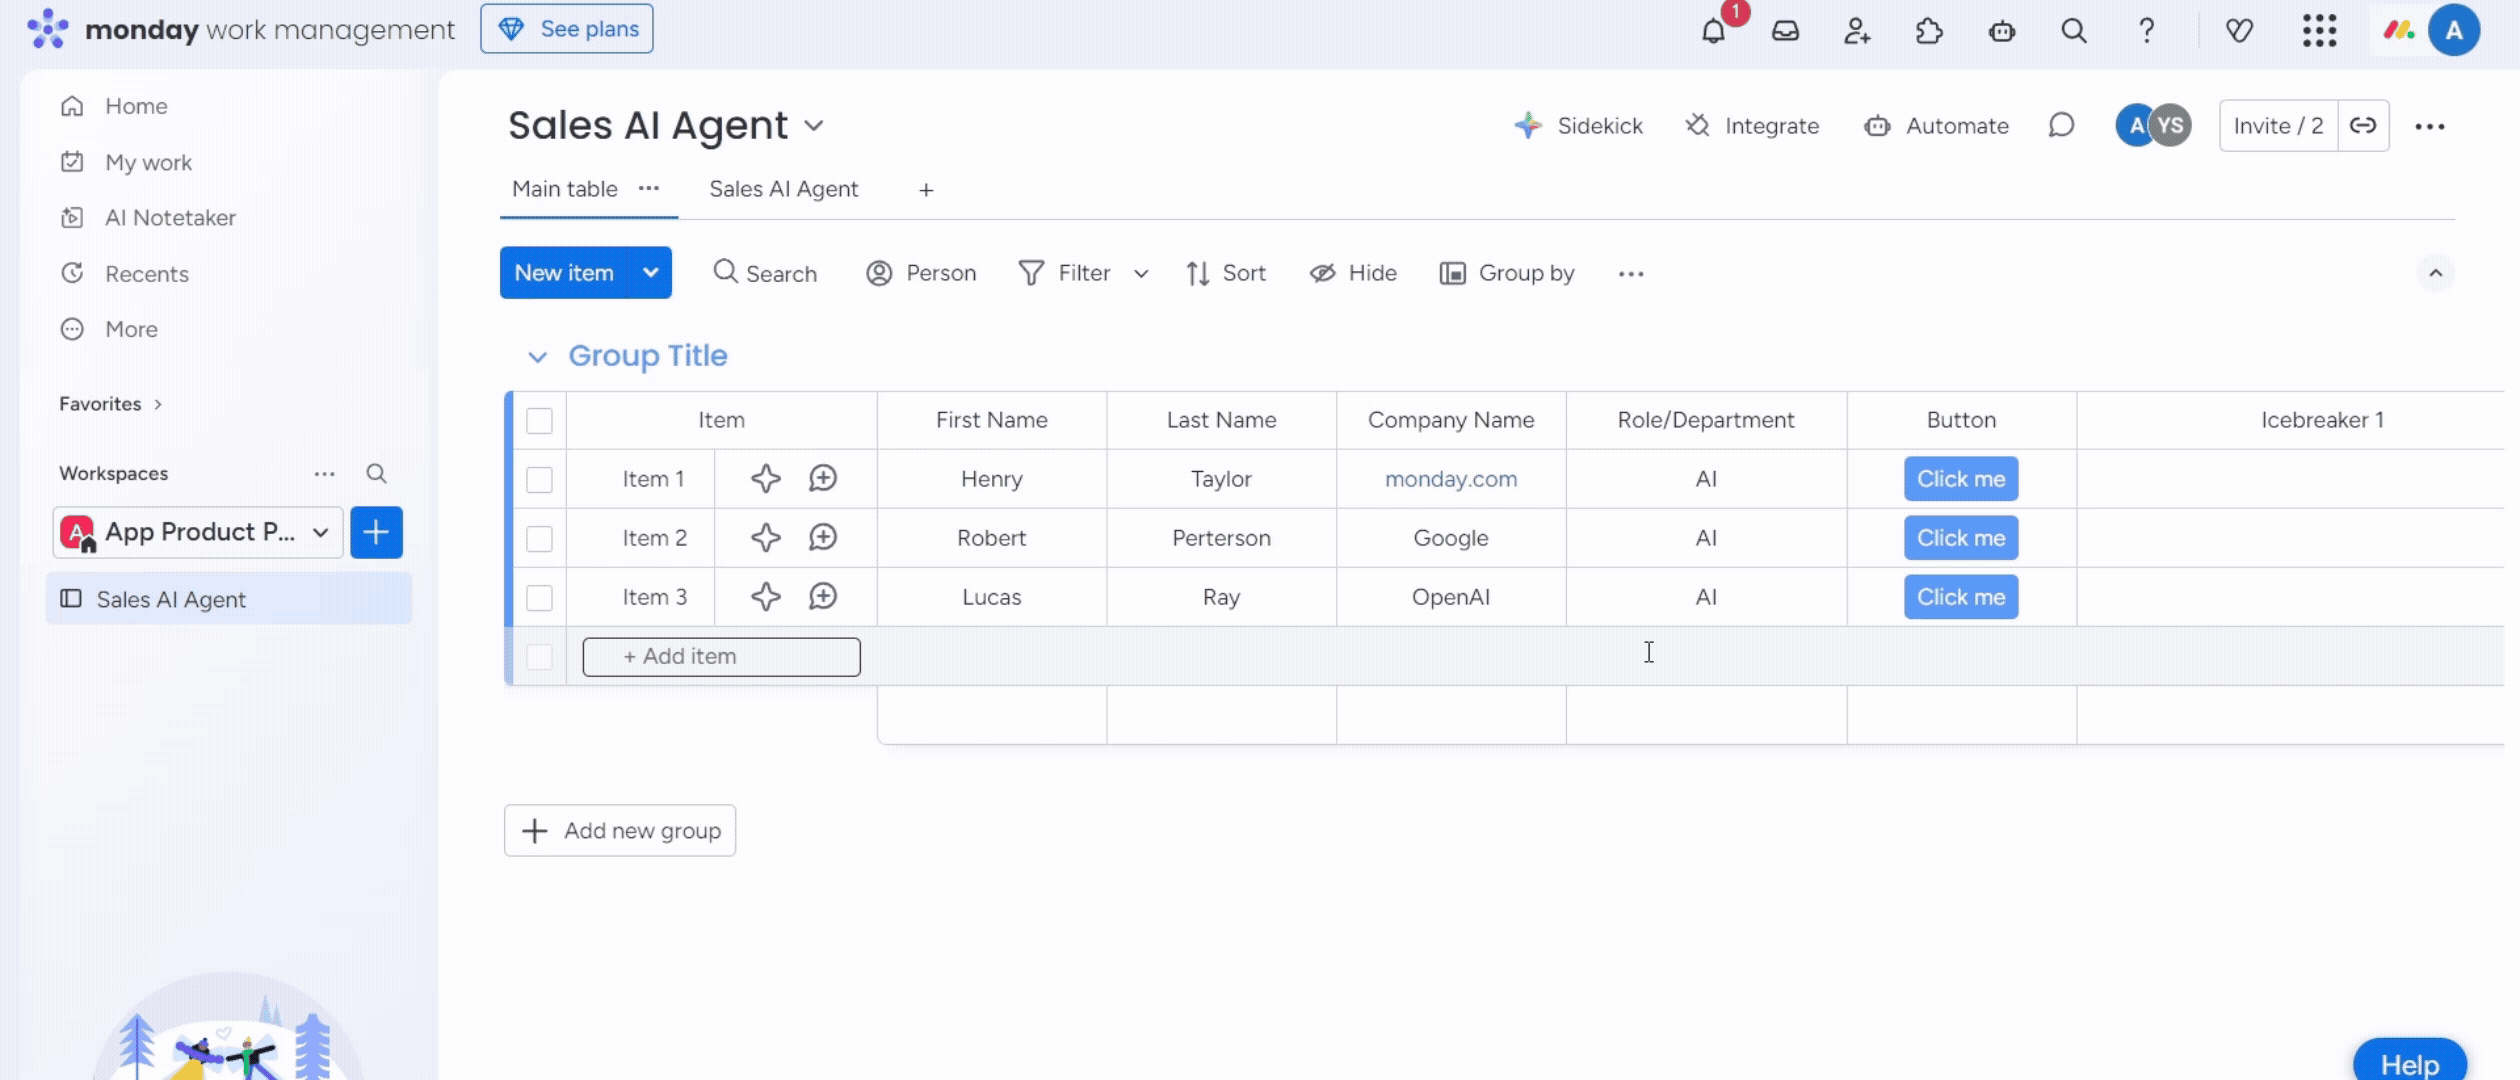Check the Item 1 row checkbox
The width and height of the screenshot is (2520, 1080).
[539, 480]
